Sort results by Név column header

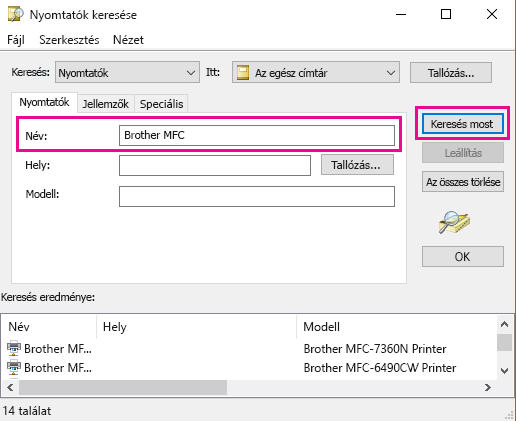(x=49, y=327)
